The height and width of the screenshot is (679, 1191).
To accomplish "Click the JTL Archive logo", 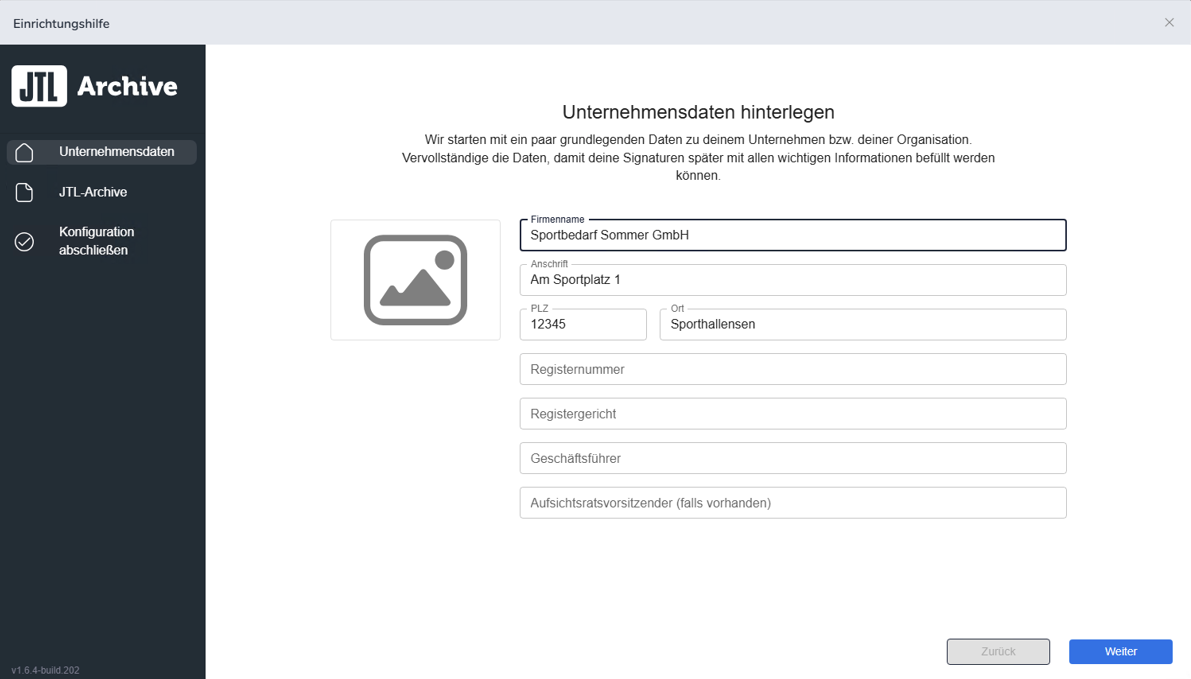I will pyautogui.click(x=95, y=87).
